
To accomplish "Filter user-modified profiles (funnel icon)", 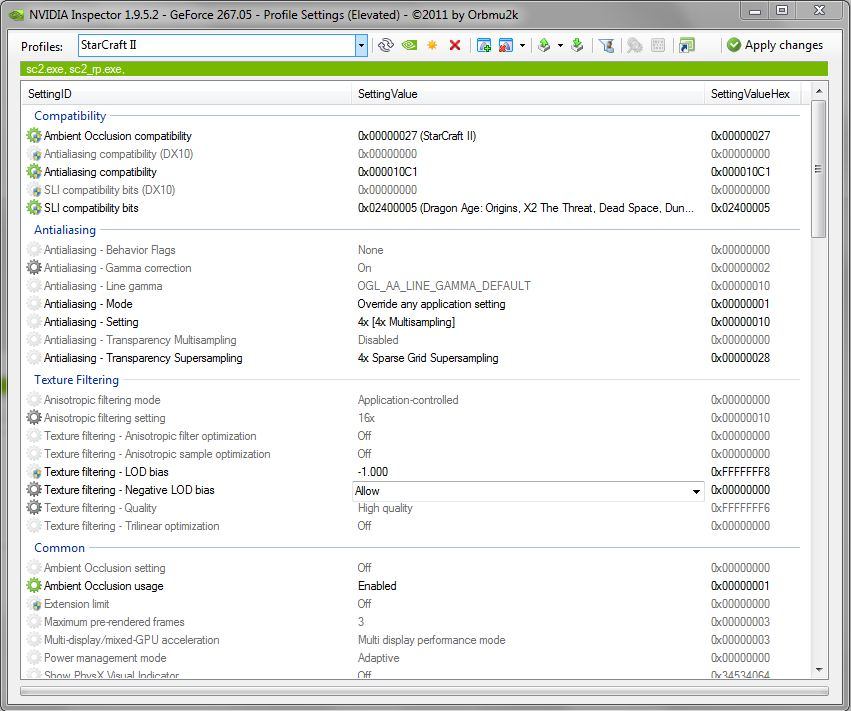I will pyautogui.click(x=606, y=45).
